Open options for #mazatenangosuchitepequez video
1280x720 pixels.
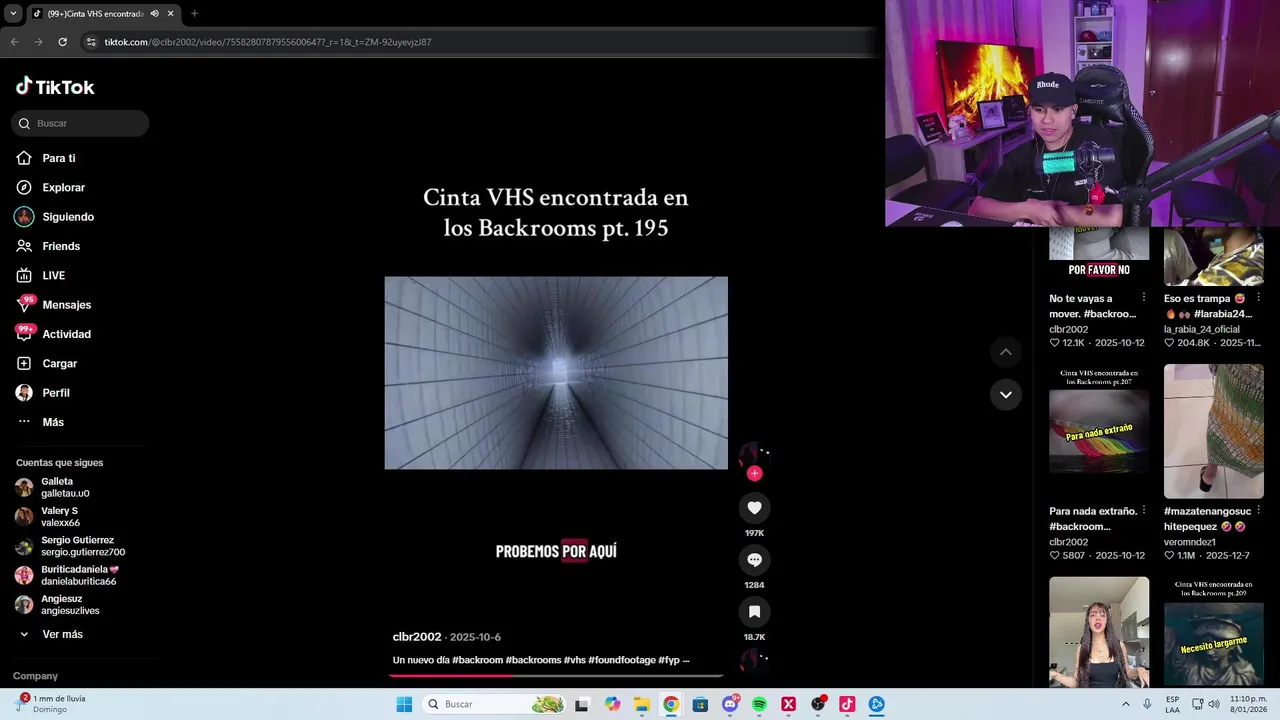click(x=1258, y=511)
